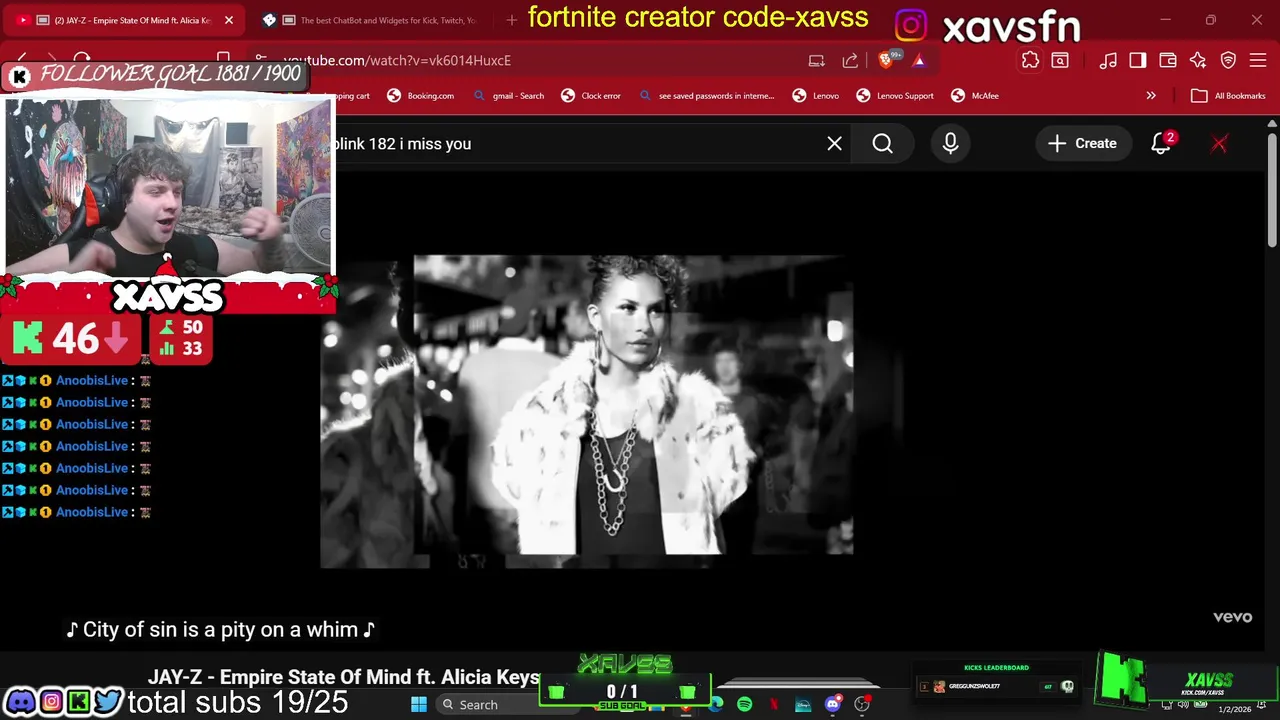Screen dimensions: 1280x720
Task: Expand hidden bookmarks chevron
Action: (x=1151, y=96)
